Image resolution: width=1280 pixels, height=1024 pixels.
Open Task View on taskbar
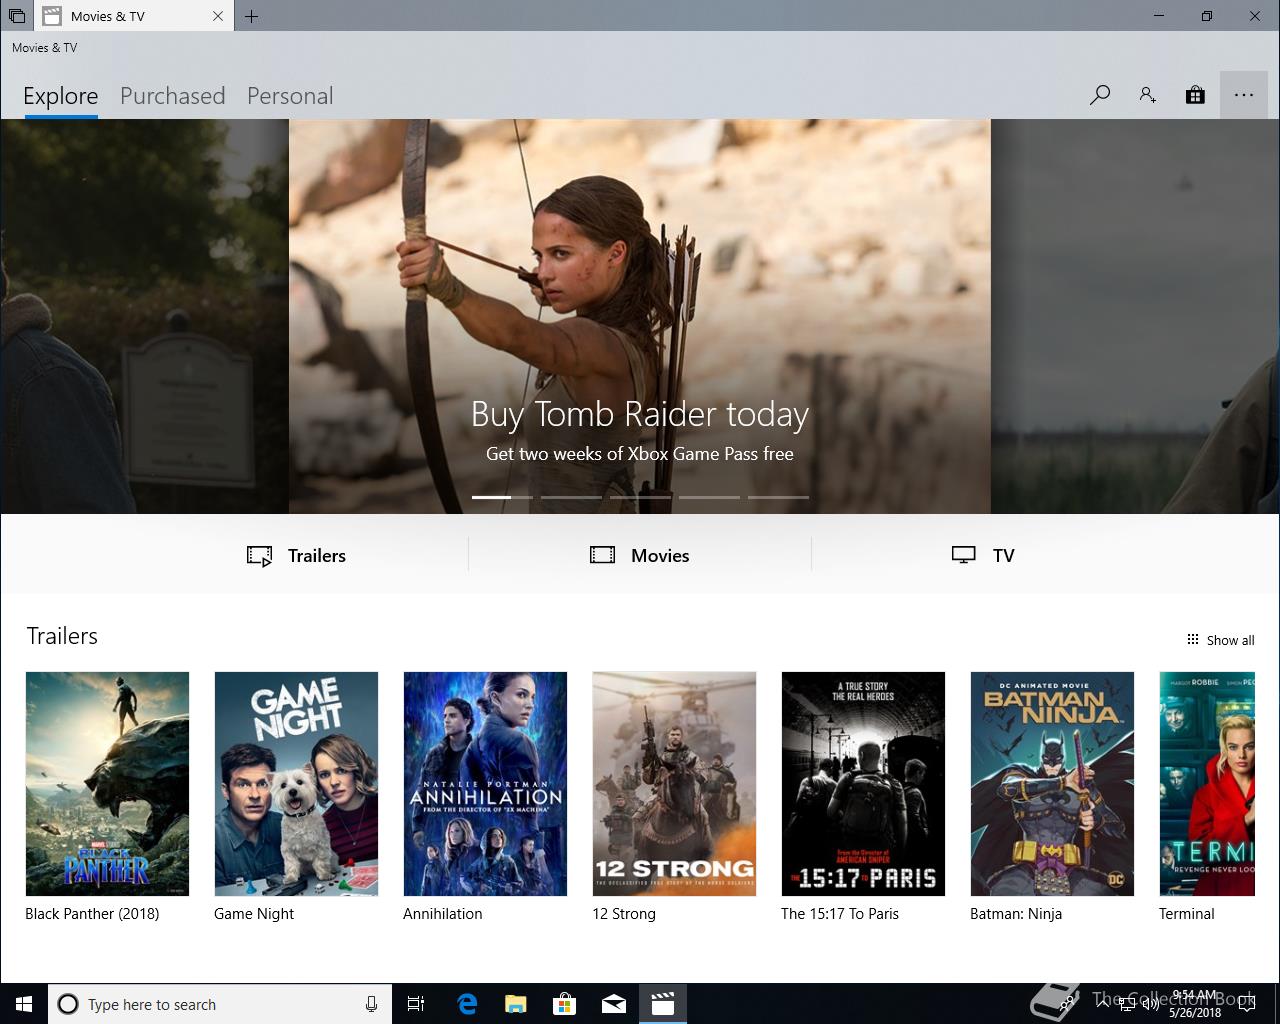[x=416, y=1004]
